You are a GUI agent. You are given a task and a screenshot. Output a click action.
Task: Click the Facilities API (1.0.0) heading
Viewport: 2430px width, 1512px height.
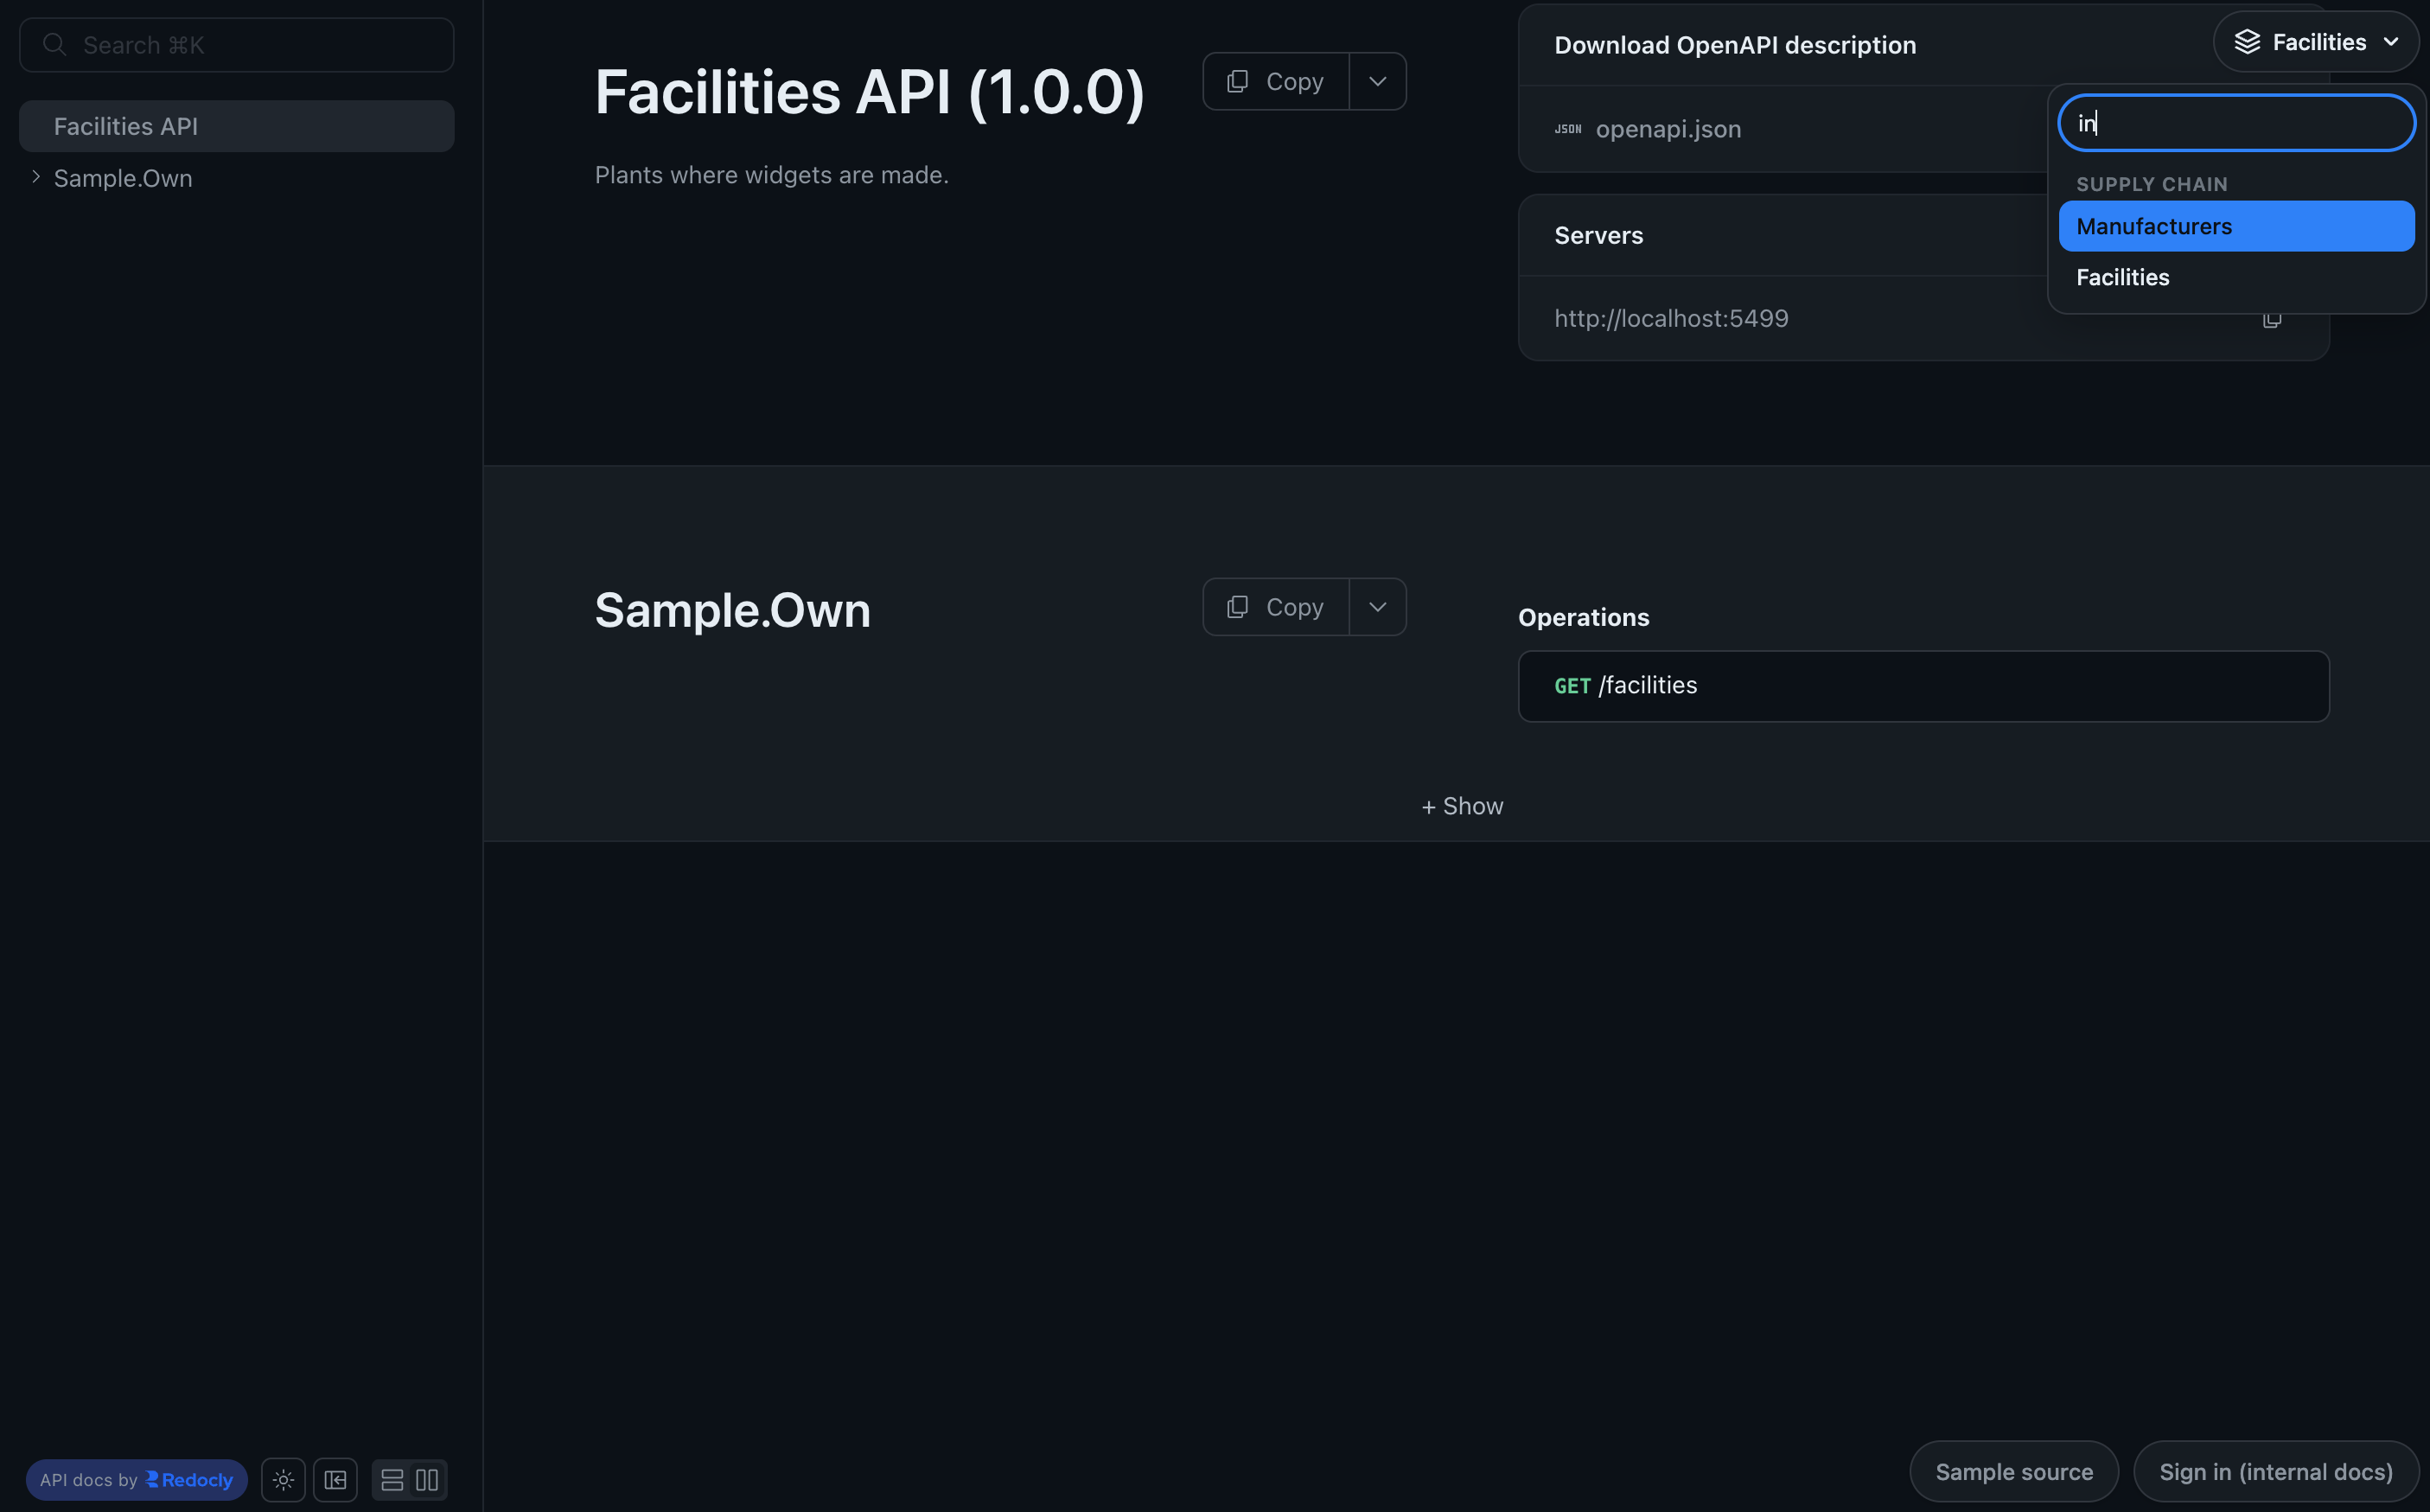870,92
